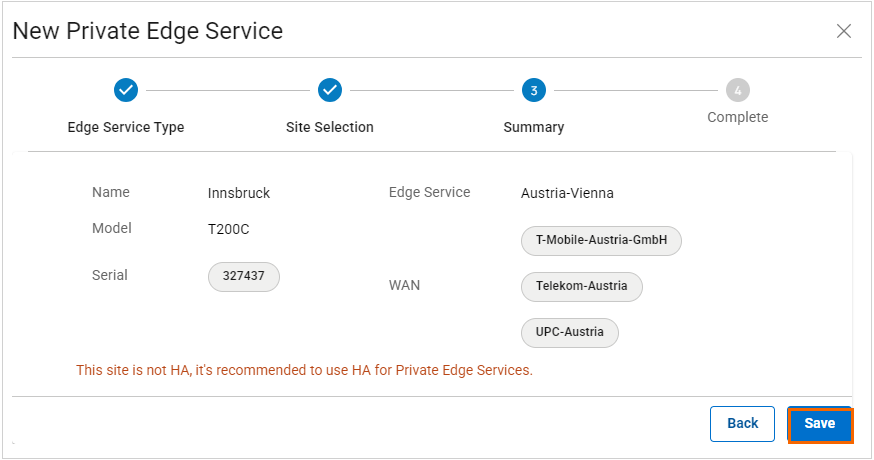Click the step 4 Complete circle icon
The height and width of the screenshot is (460, 874).
click(738, 90)
